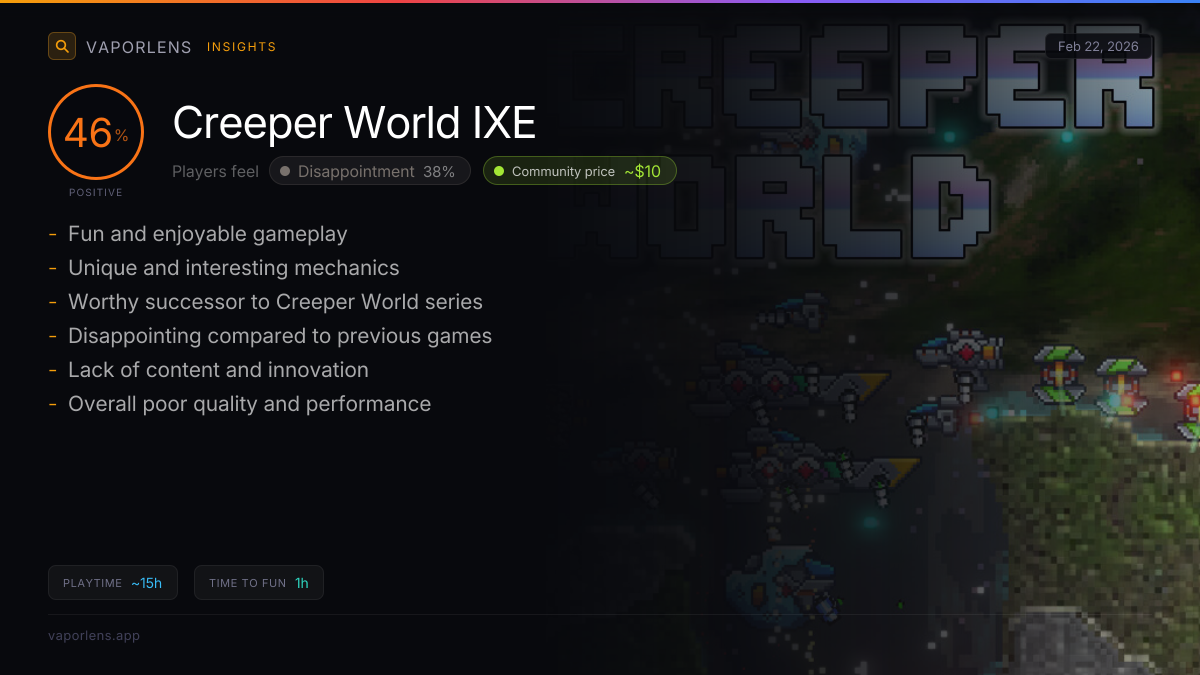The height and width of the screenshot is (675, 1200).
Task: Open the VAPORLENS brand name
Action: tap(139, 47)
